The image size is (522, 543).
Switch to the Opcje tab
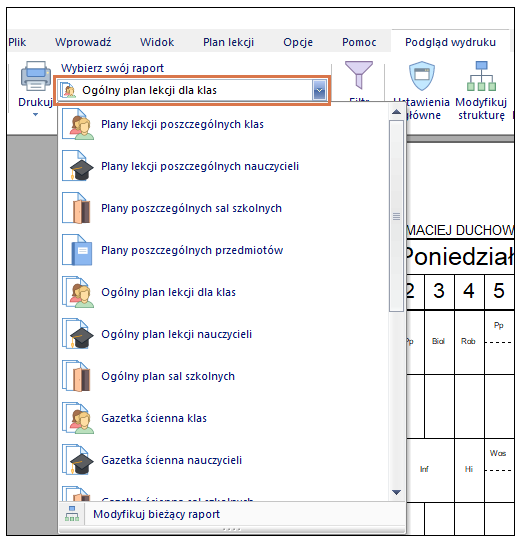point(298,42)
